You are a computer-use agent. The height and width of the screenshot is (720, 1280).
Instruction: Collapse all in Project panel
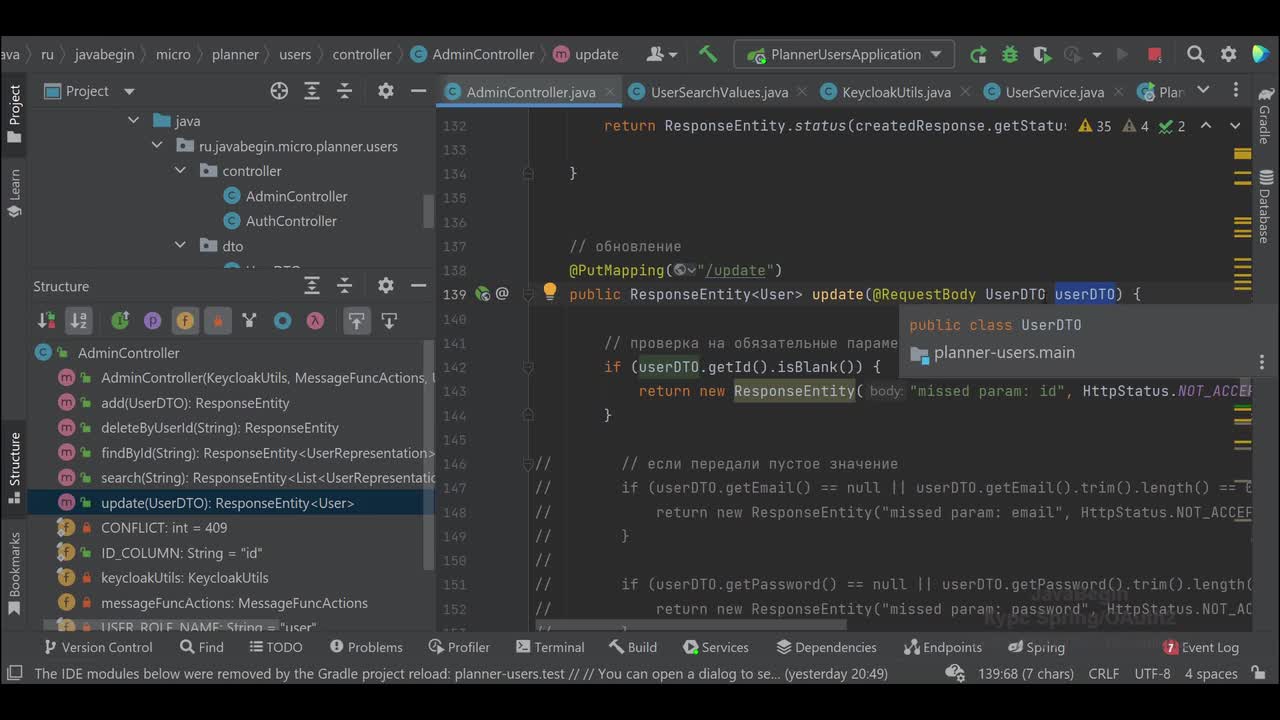[x=345, y=91]
